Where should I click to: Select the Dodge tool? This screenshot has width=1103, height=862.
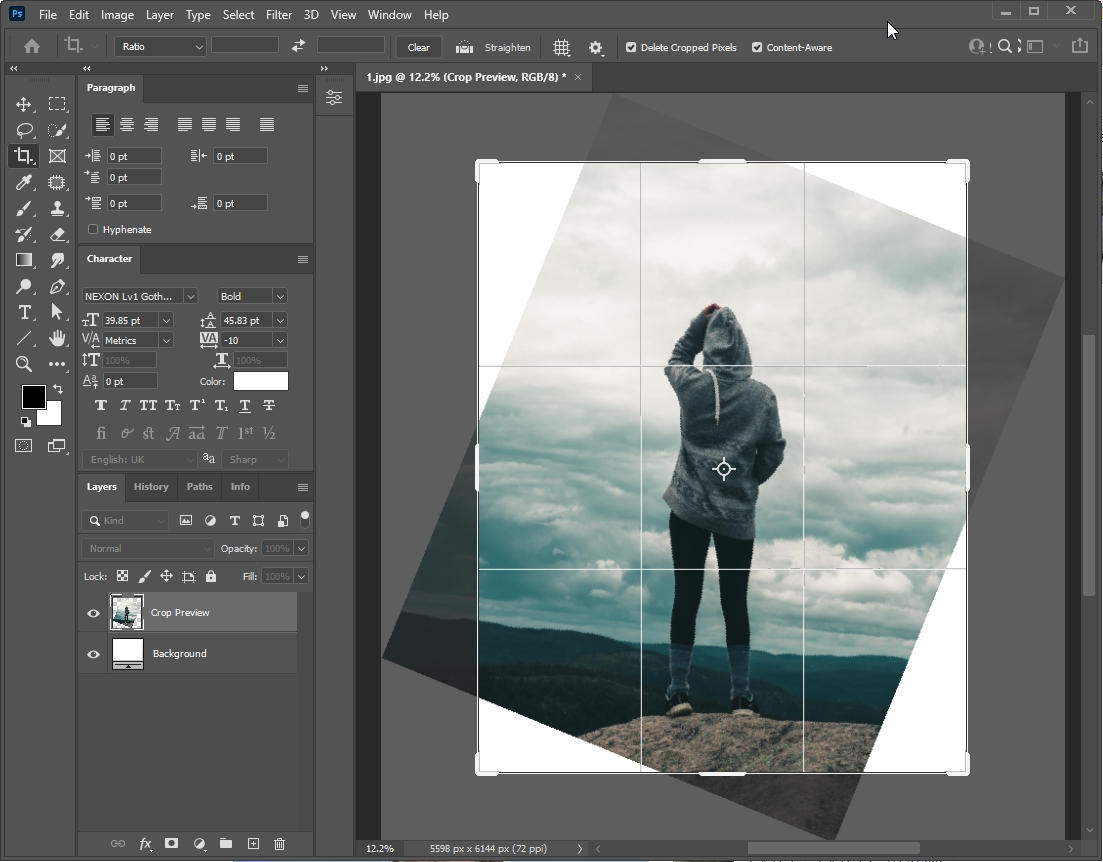[24, 286]
